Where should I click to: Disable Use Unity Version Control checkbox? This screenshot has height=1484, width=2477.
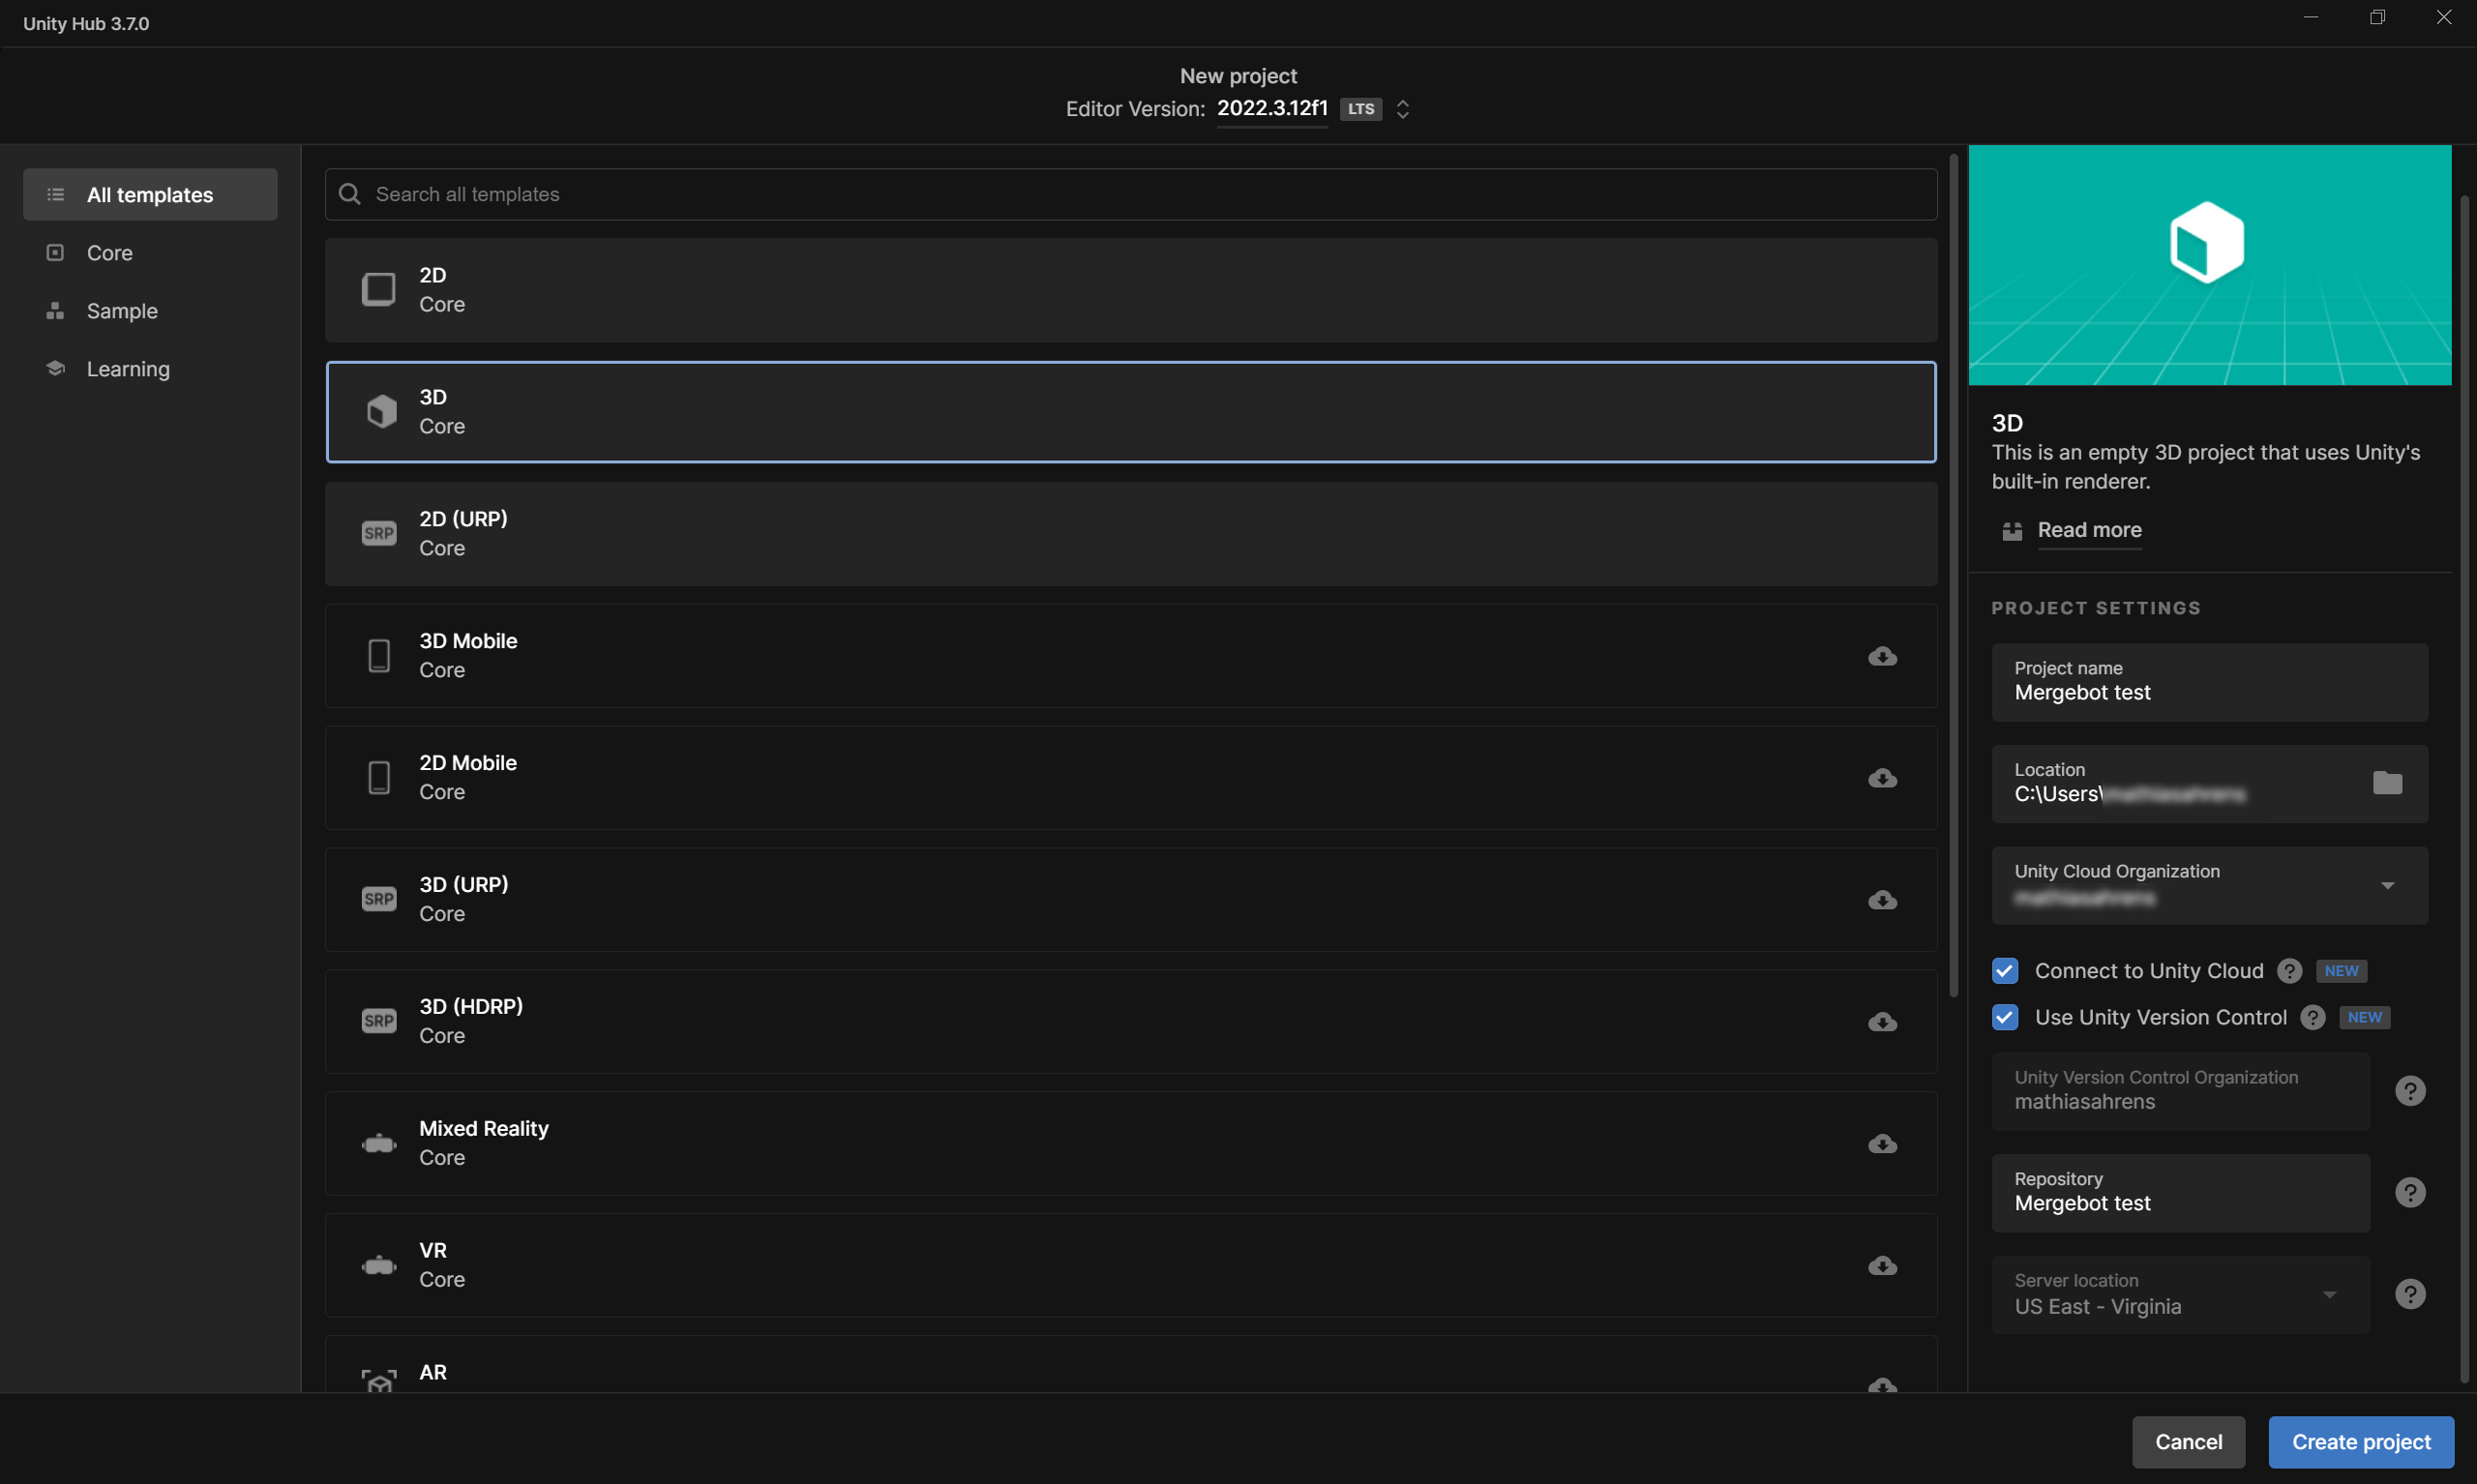2004,1017
